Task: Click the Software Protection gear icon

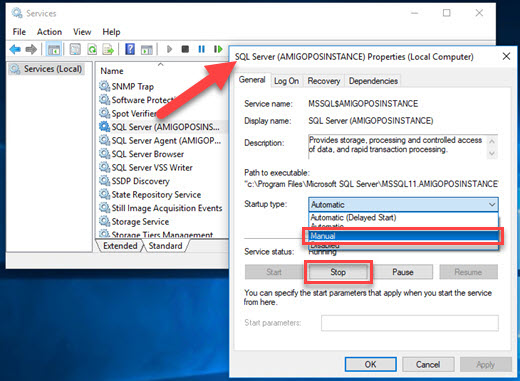Action: pyautogui.click(x=104, y=99)
